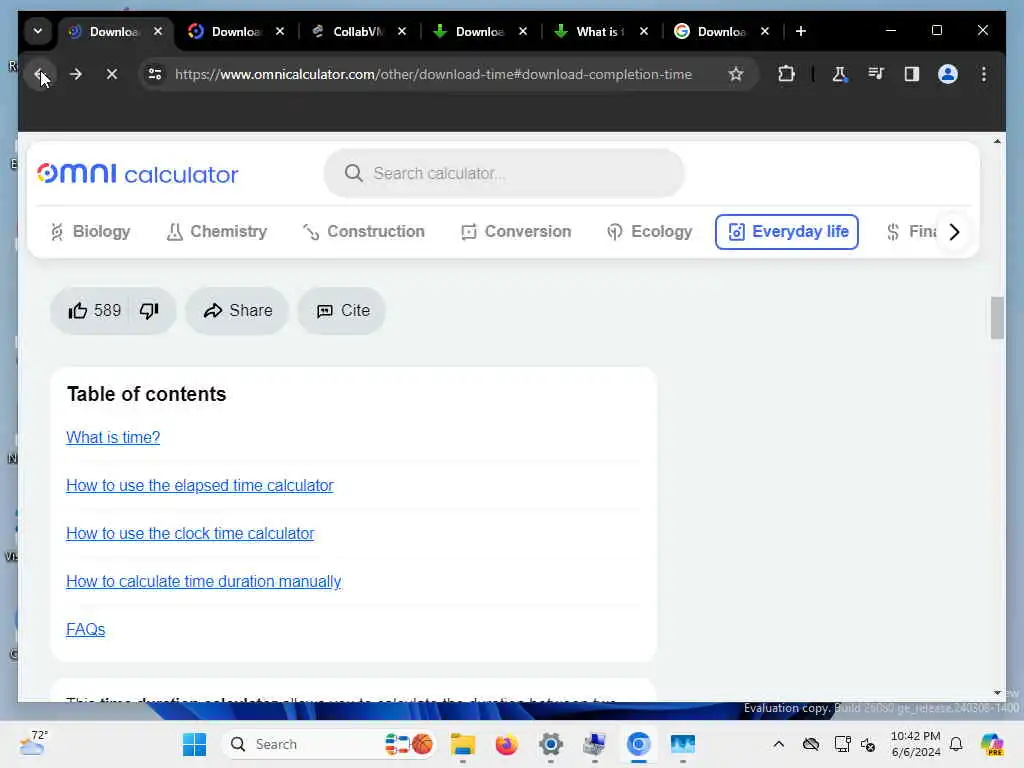The width and height of the screenshot is (1024, 768).
Task: Stop the page from loading
Action: pyautogui.click(x=112, y=74)
